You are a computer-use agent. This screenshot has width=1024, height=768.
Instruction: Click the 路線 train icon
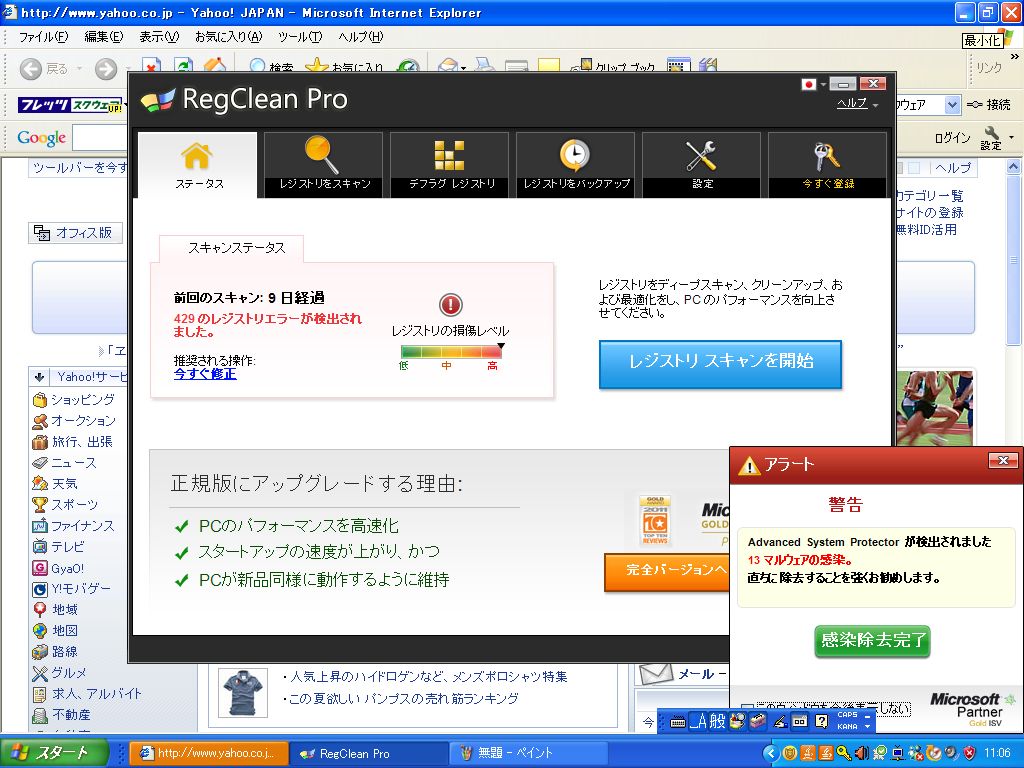tap(40, 652)
